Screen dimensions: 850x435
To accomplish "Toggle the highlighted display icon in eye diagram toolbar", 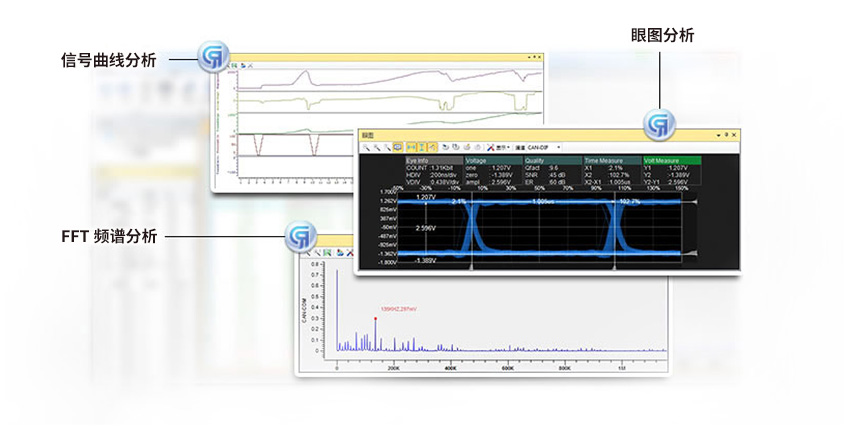I will tap(398, 147).
